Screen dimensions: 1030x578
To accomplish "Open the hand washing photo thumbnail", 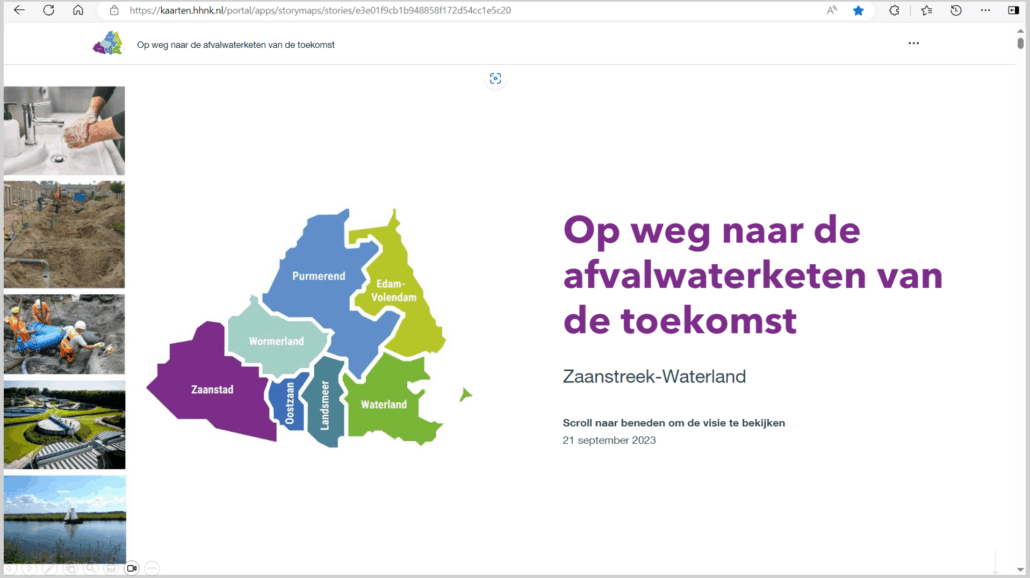I will point(64,130).
